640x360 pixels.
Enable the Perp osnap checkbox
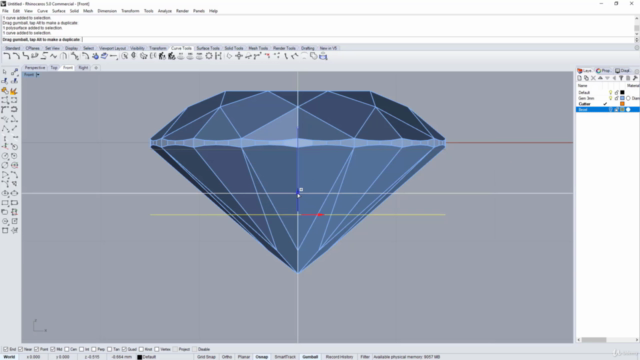94,349
